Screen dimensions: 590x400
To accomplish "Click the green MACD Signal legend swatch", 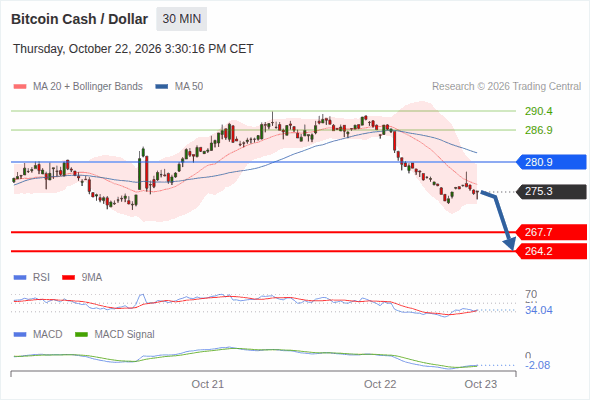I will (81, 335).
